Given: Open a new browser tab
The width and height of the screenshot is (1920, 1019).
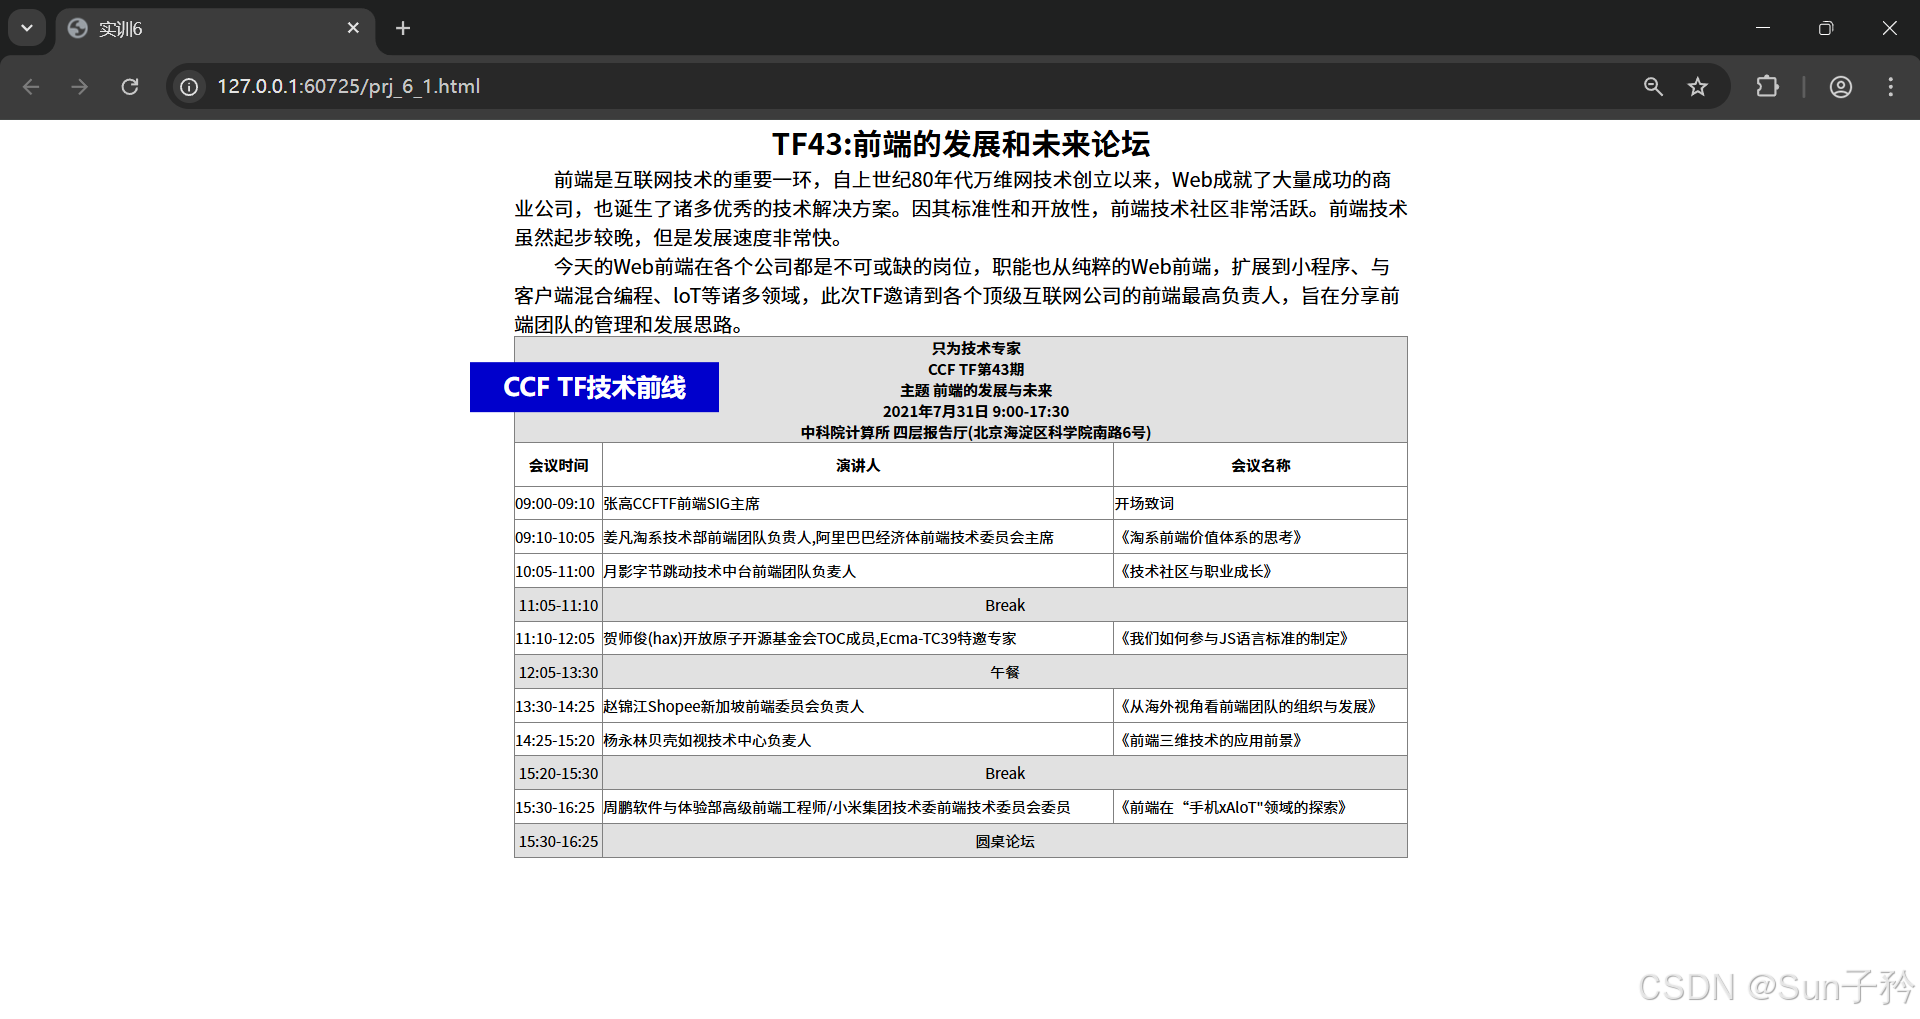Looking at the screenshot, I should [403, 28].
